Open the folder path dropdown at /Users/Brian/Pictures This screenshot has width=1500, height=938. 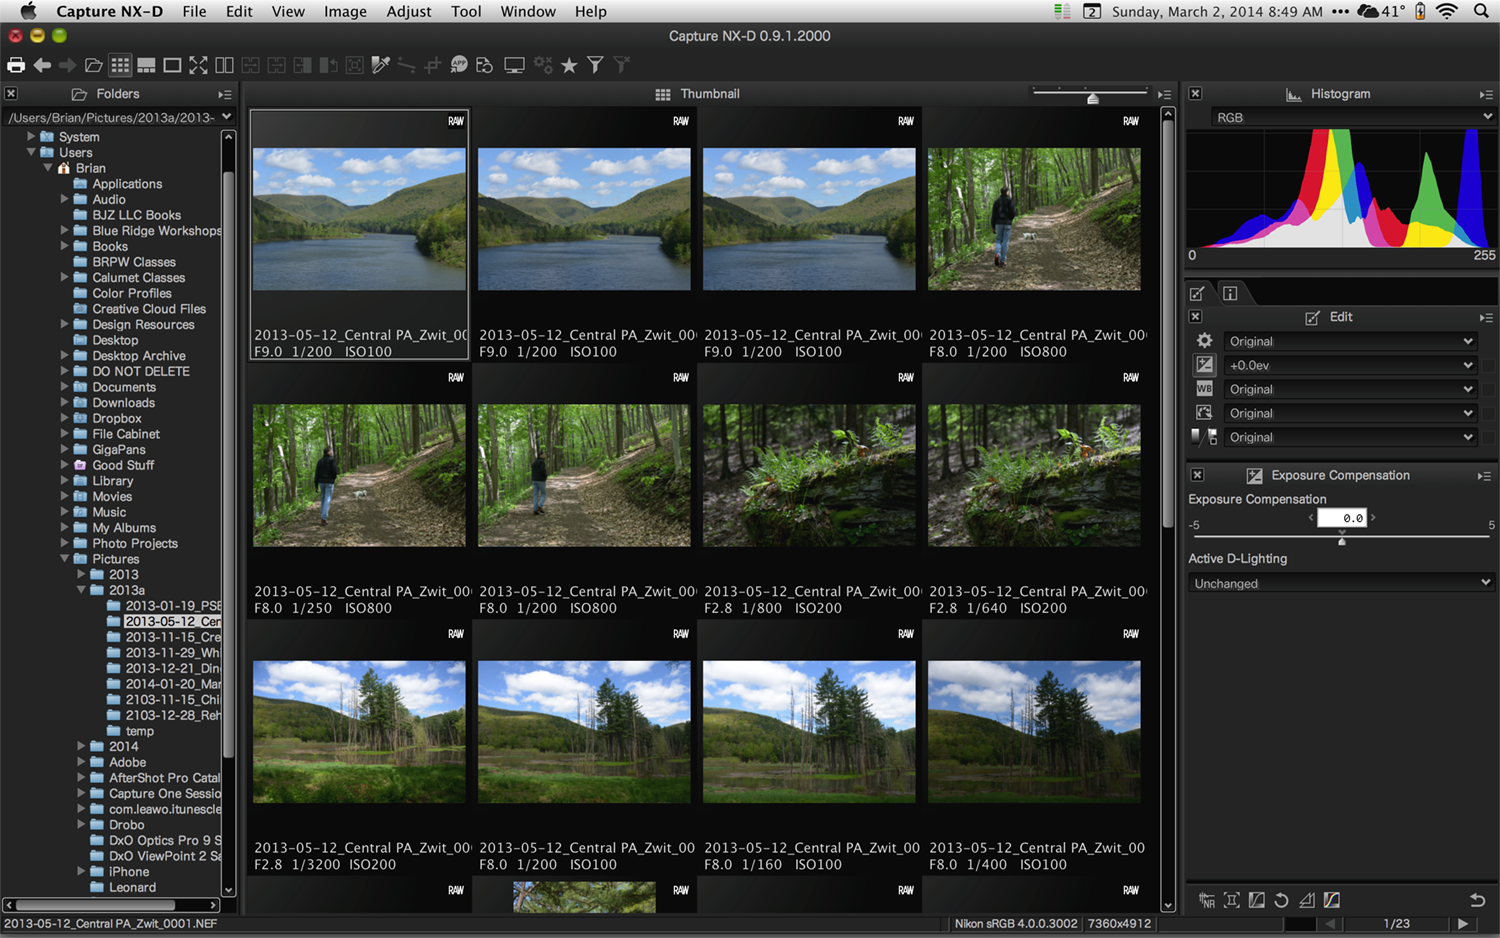(x=119, y=117)
